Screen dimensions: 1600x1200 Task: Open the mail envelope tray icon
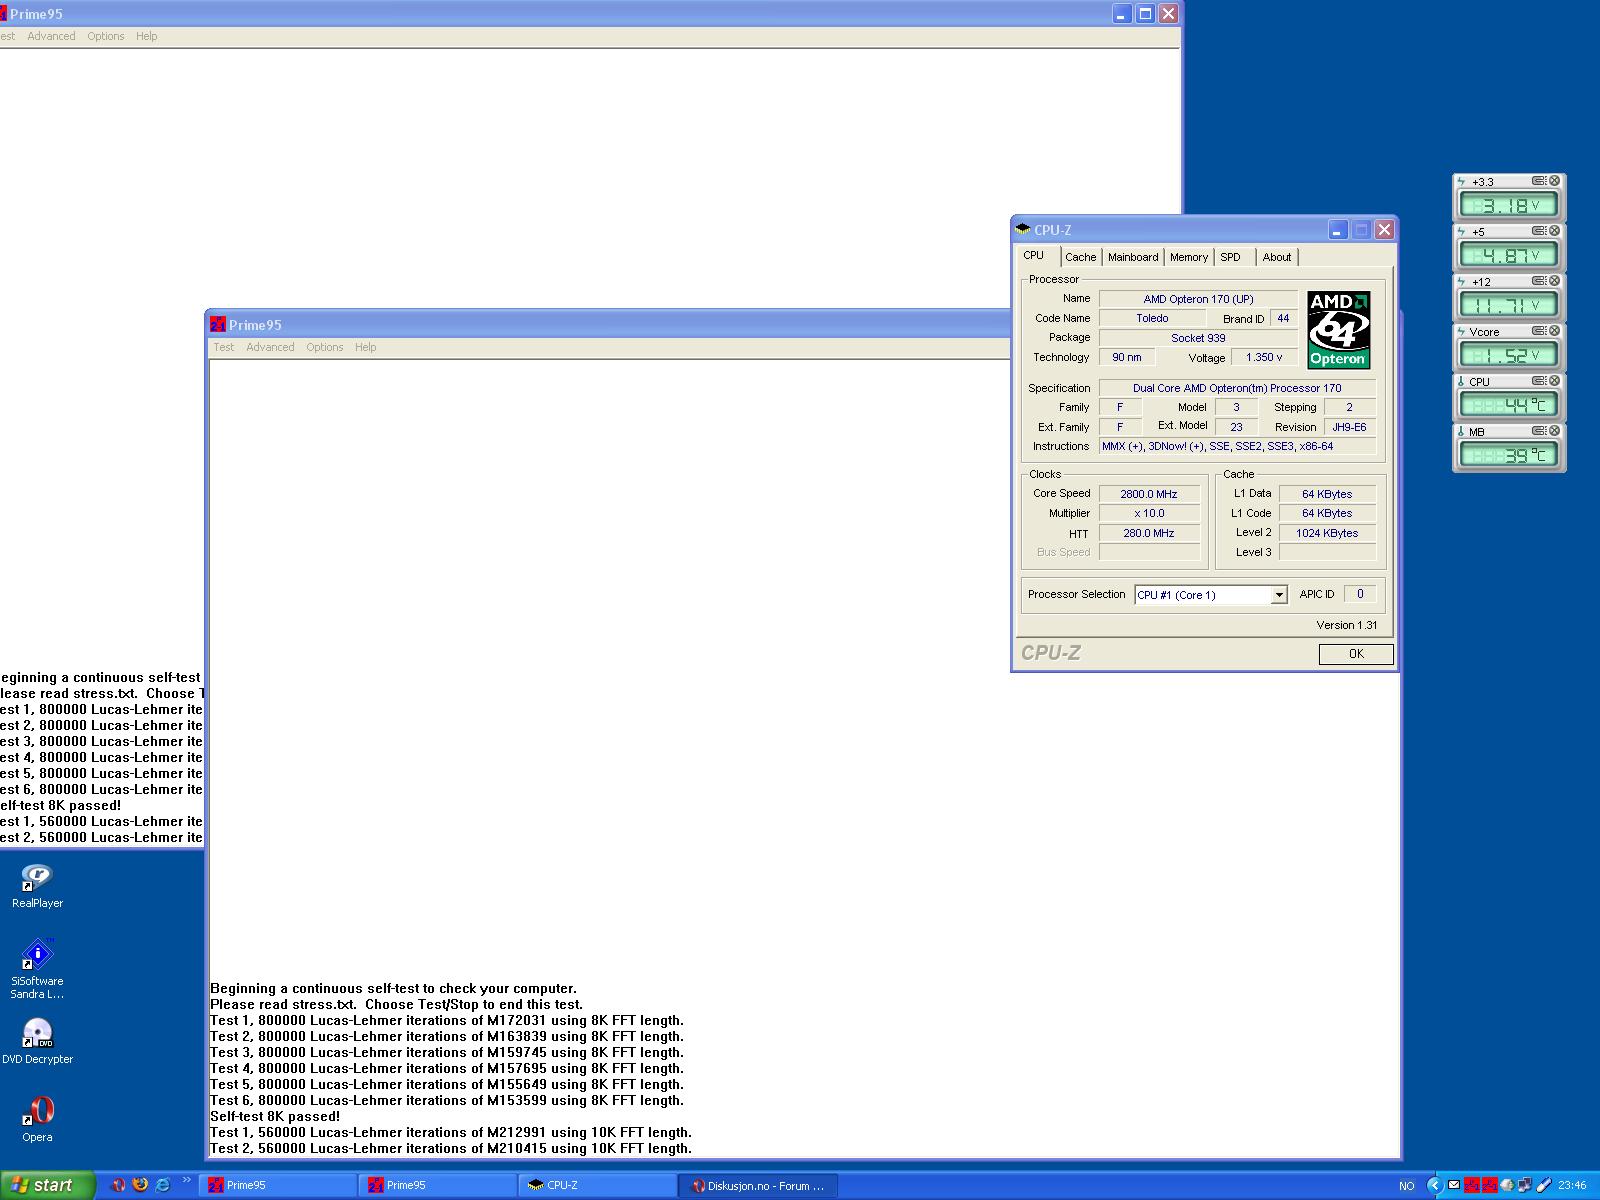(x=1456, y=1186)
